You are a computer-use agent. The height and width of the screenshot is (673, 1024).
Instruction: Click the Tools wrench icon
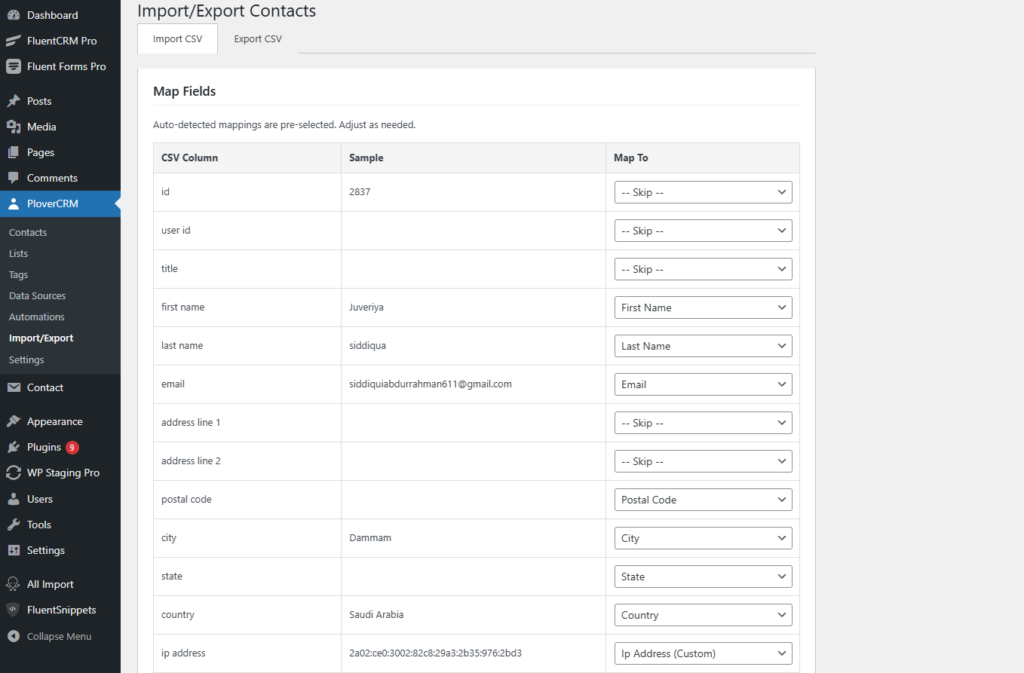coord(13,525)
